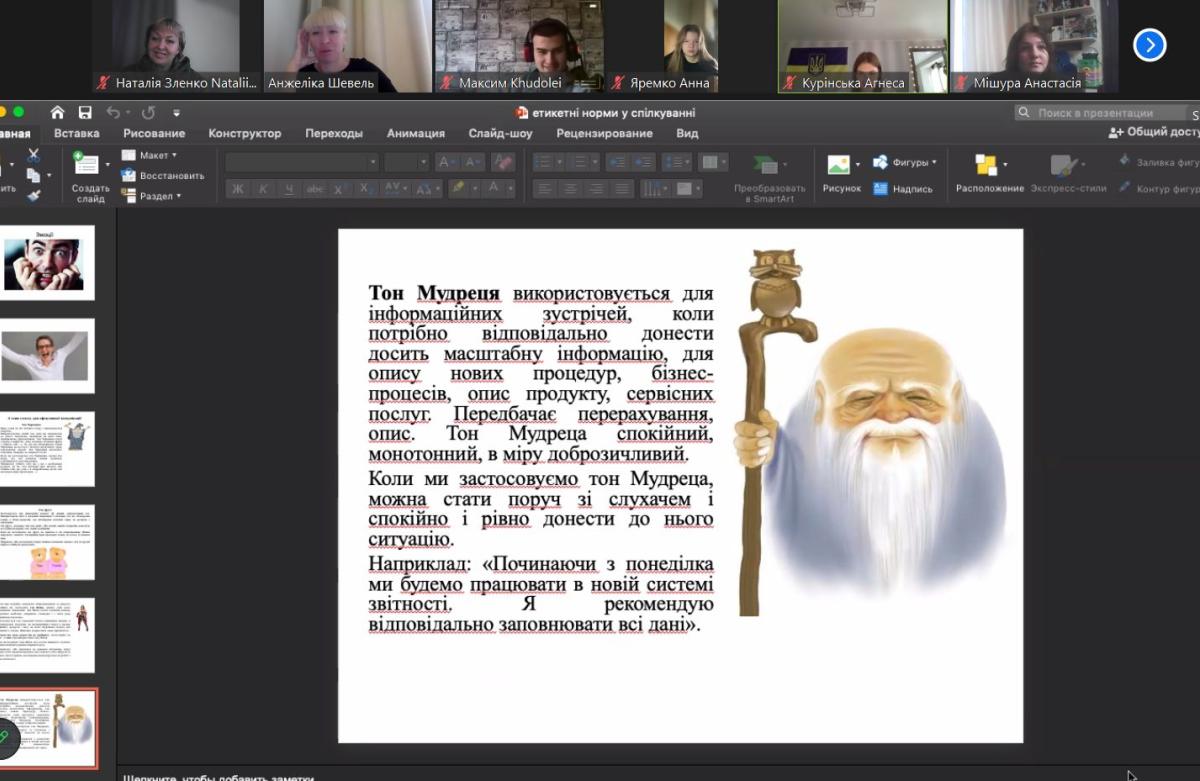Click the Поиск в презентации search field
Image resolution: width=1200 pixels, height=781 pixels.
pos(1100,113)
